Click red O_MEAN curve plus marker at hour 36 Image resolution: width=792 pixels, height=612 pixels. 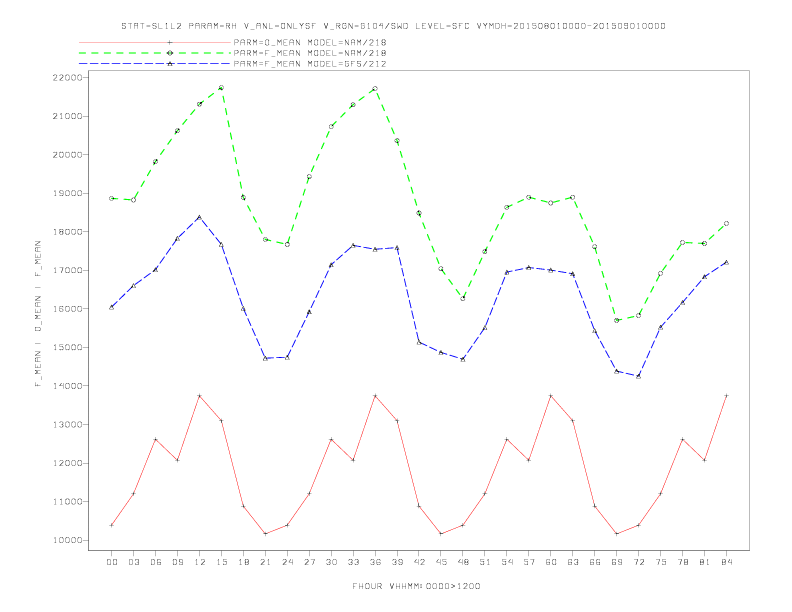(375, 396)
